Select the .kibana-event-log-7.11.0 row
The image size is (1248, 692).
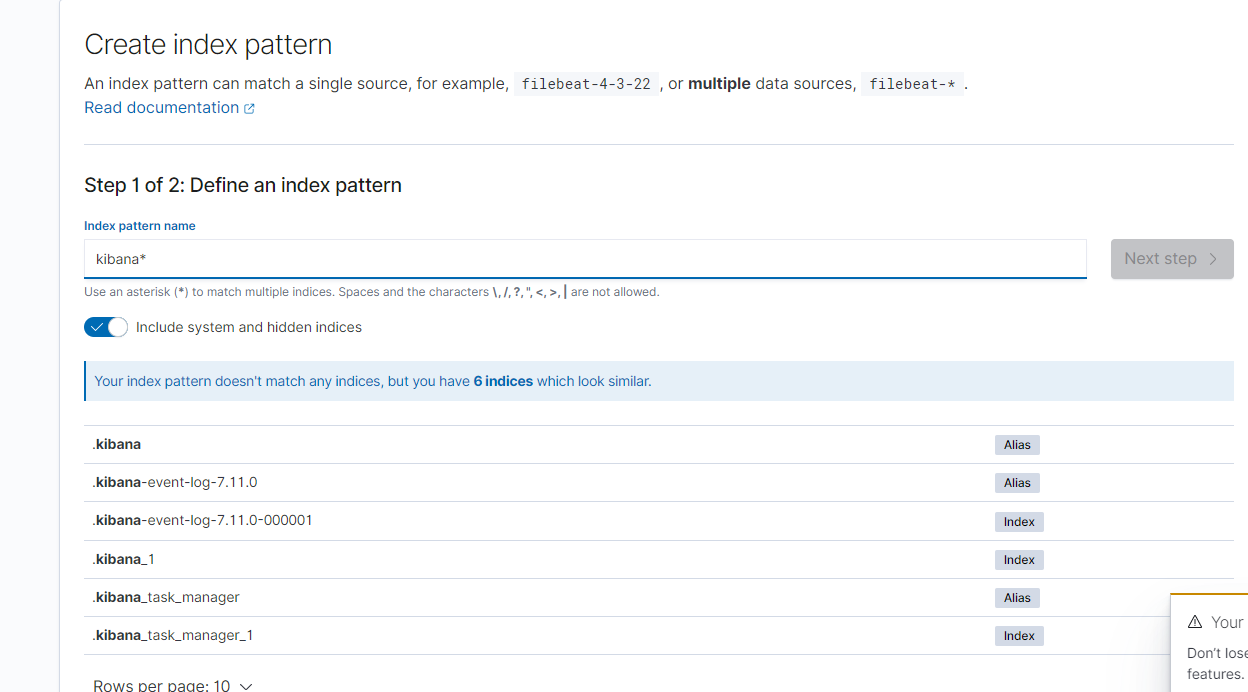(176, 481)
